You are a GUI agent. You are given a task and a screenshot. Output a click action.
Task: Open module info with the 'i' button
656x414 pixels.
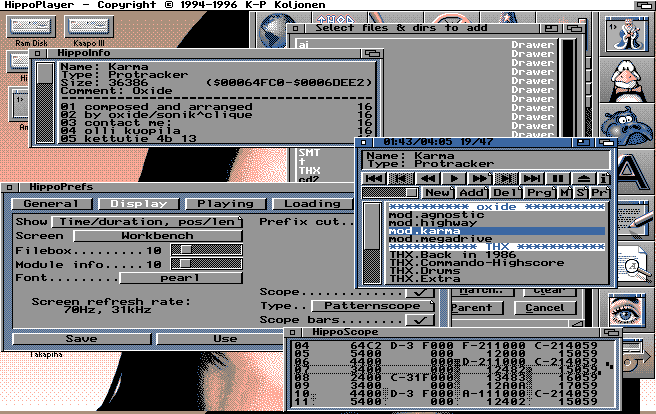(604, 178)
